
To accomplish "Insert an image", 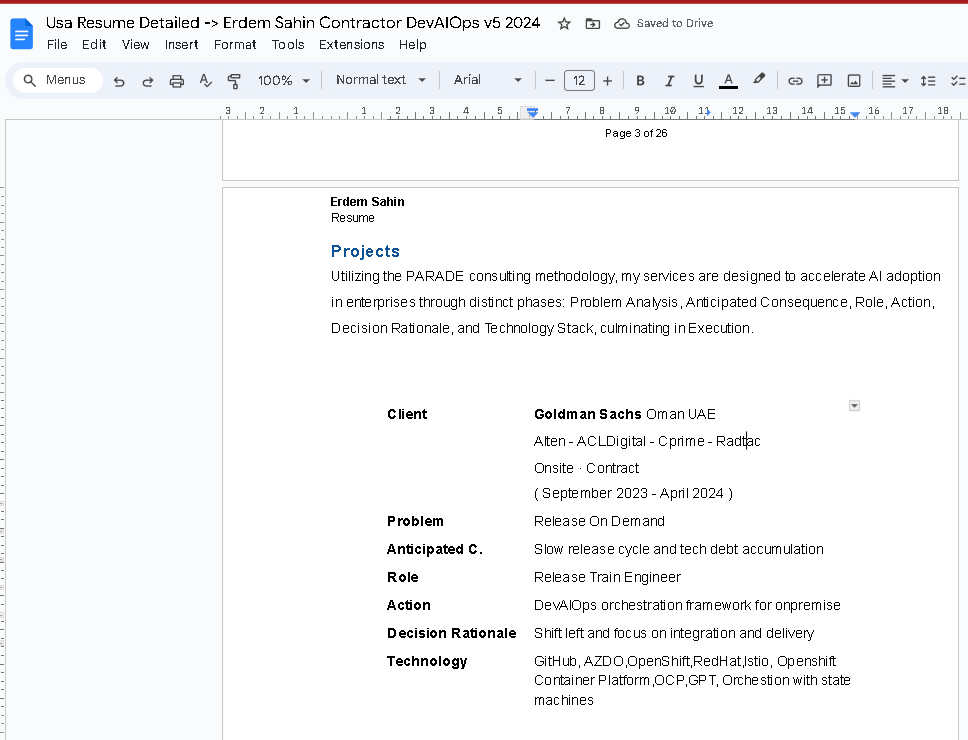I will 854,81.
